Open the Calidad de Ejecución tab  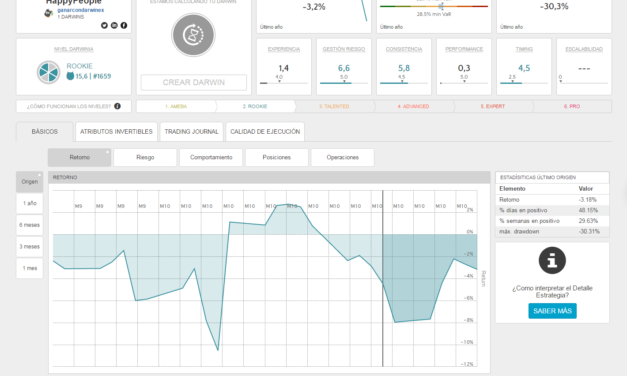(x=265, y=132)
